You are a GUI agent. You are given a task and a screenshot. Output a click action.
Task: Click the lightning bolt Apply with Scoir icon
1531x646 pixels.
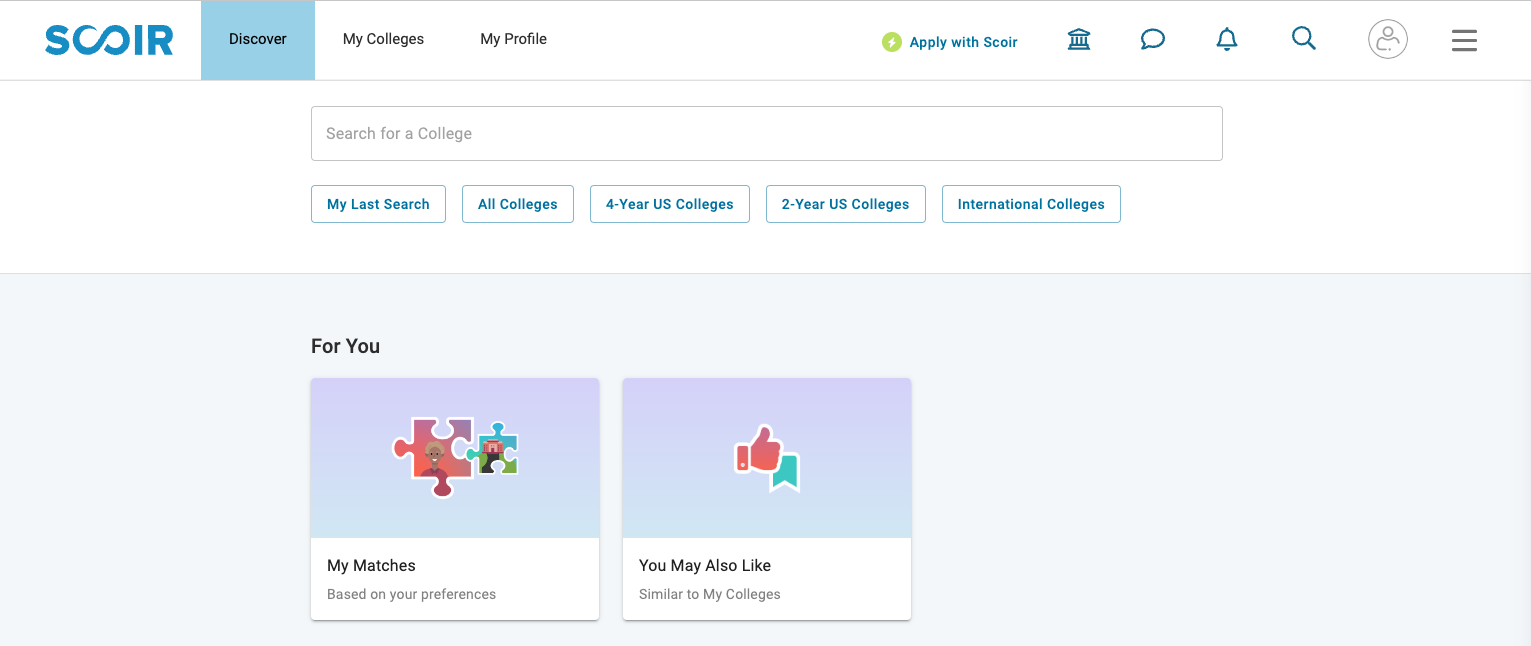[x=891, y=42]
